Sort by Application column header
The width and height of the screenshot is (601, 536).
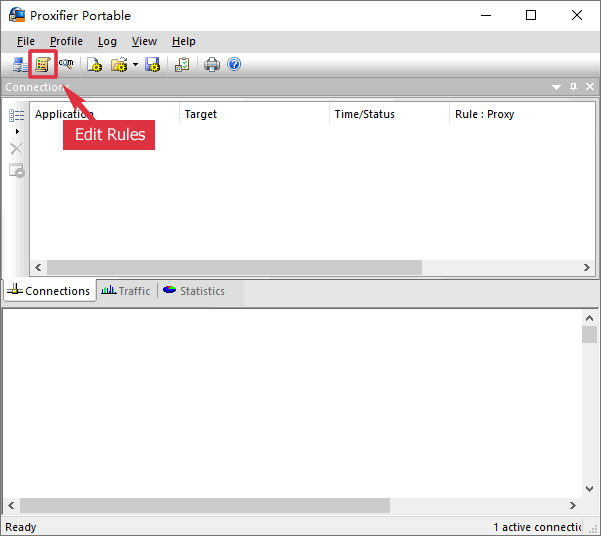pyautogui.click(x=105, y=114)
